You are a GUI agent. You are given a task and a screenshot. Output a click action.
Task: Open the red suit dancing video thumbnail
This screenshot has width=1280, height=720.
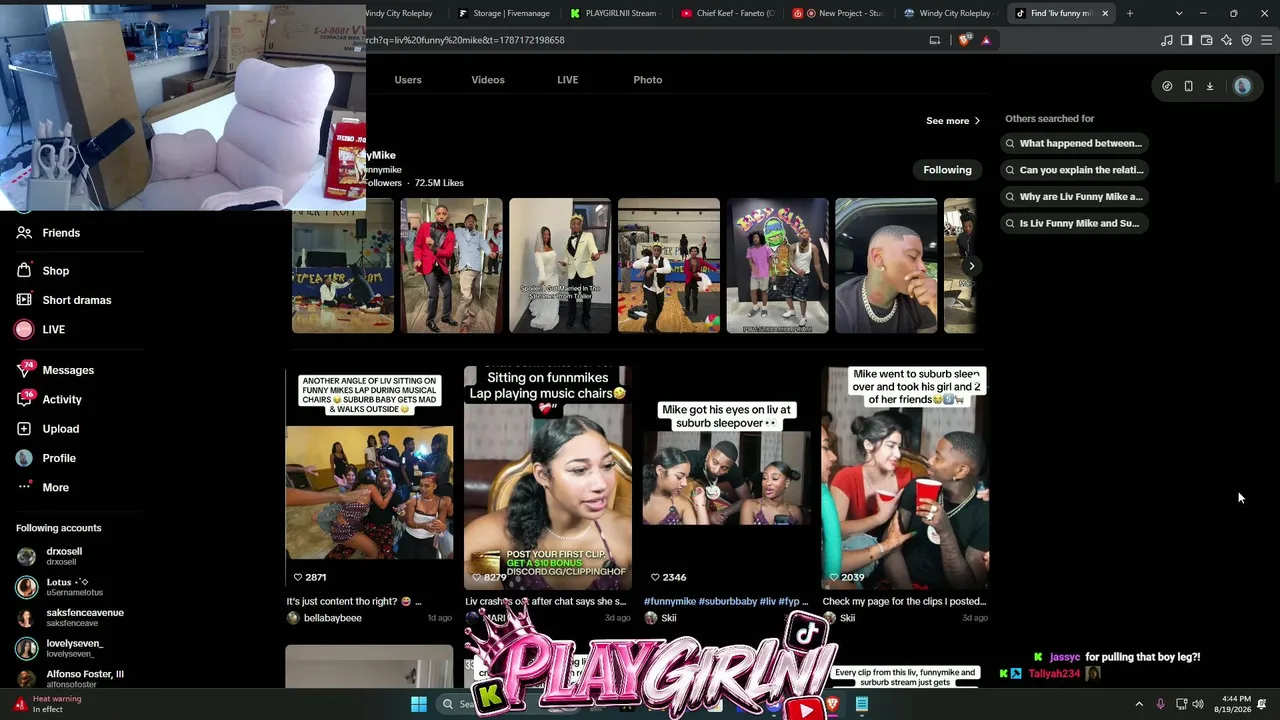pyautogui.click(x=451, y=266)
